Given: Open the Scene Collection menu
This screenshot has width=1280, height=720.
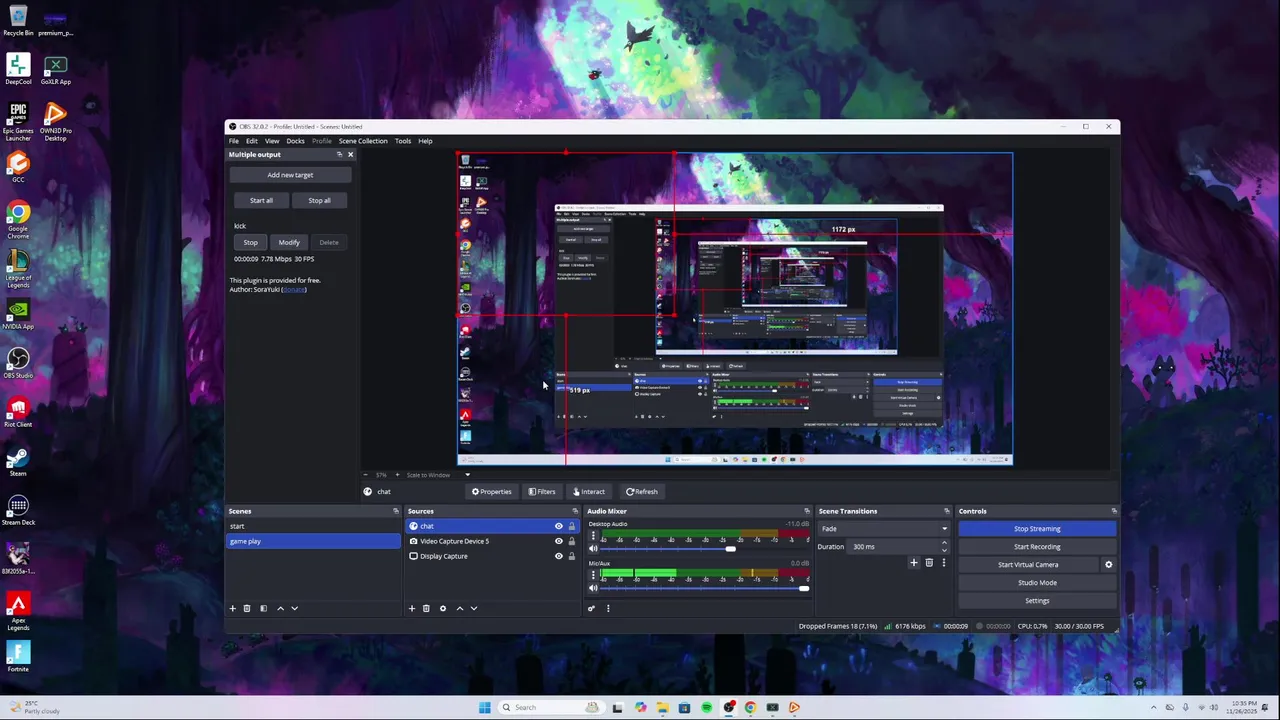Looking at the screenshot, I should pos(363,141).
